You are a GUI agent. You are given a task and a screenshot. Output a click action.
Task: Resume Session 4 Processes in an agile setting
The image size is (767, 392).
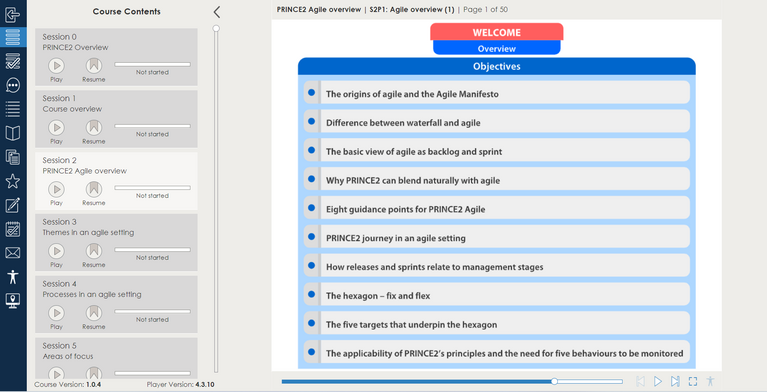click(94, 312)
